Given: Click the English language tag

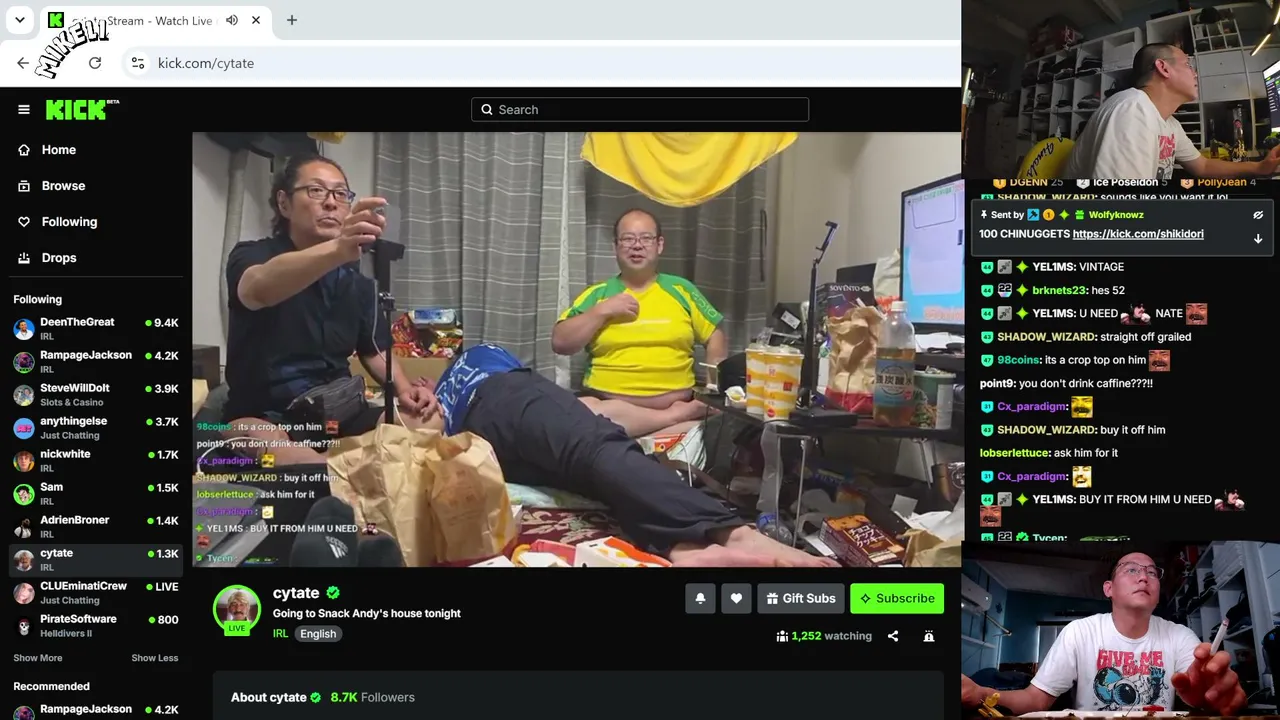Looking at the screenshot, I should click(x=318, y=634).
